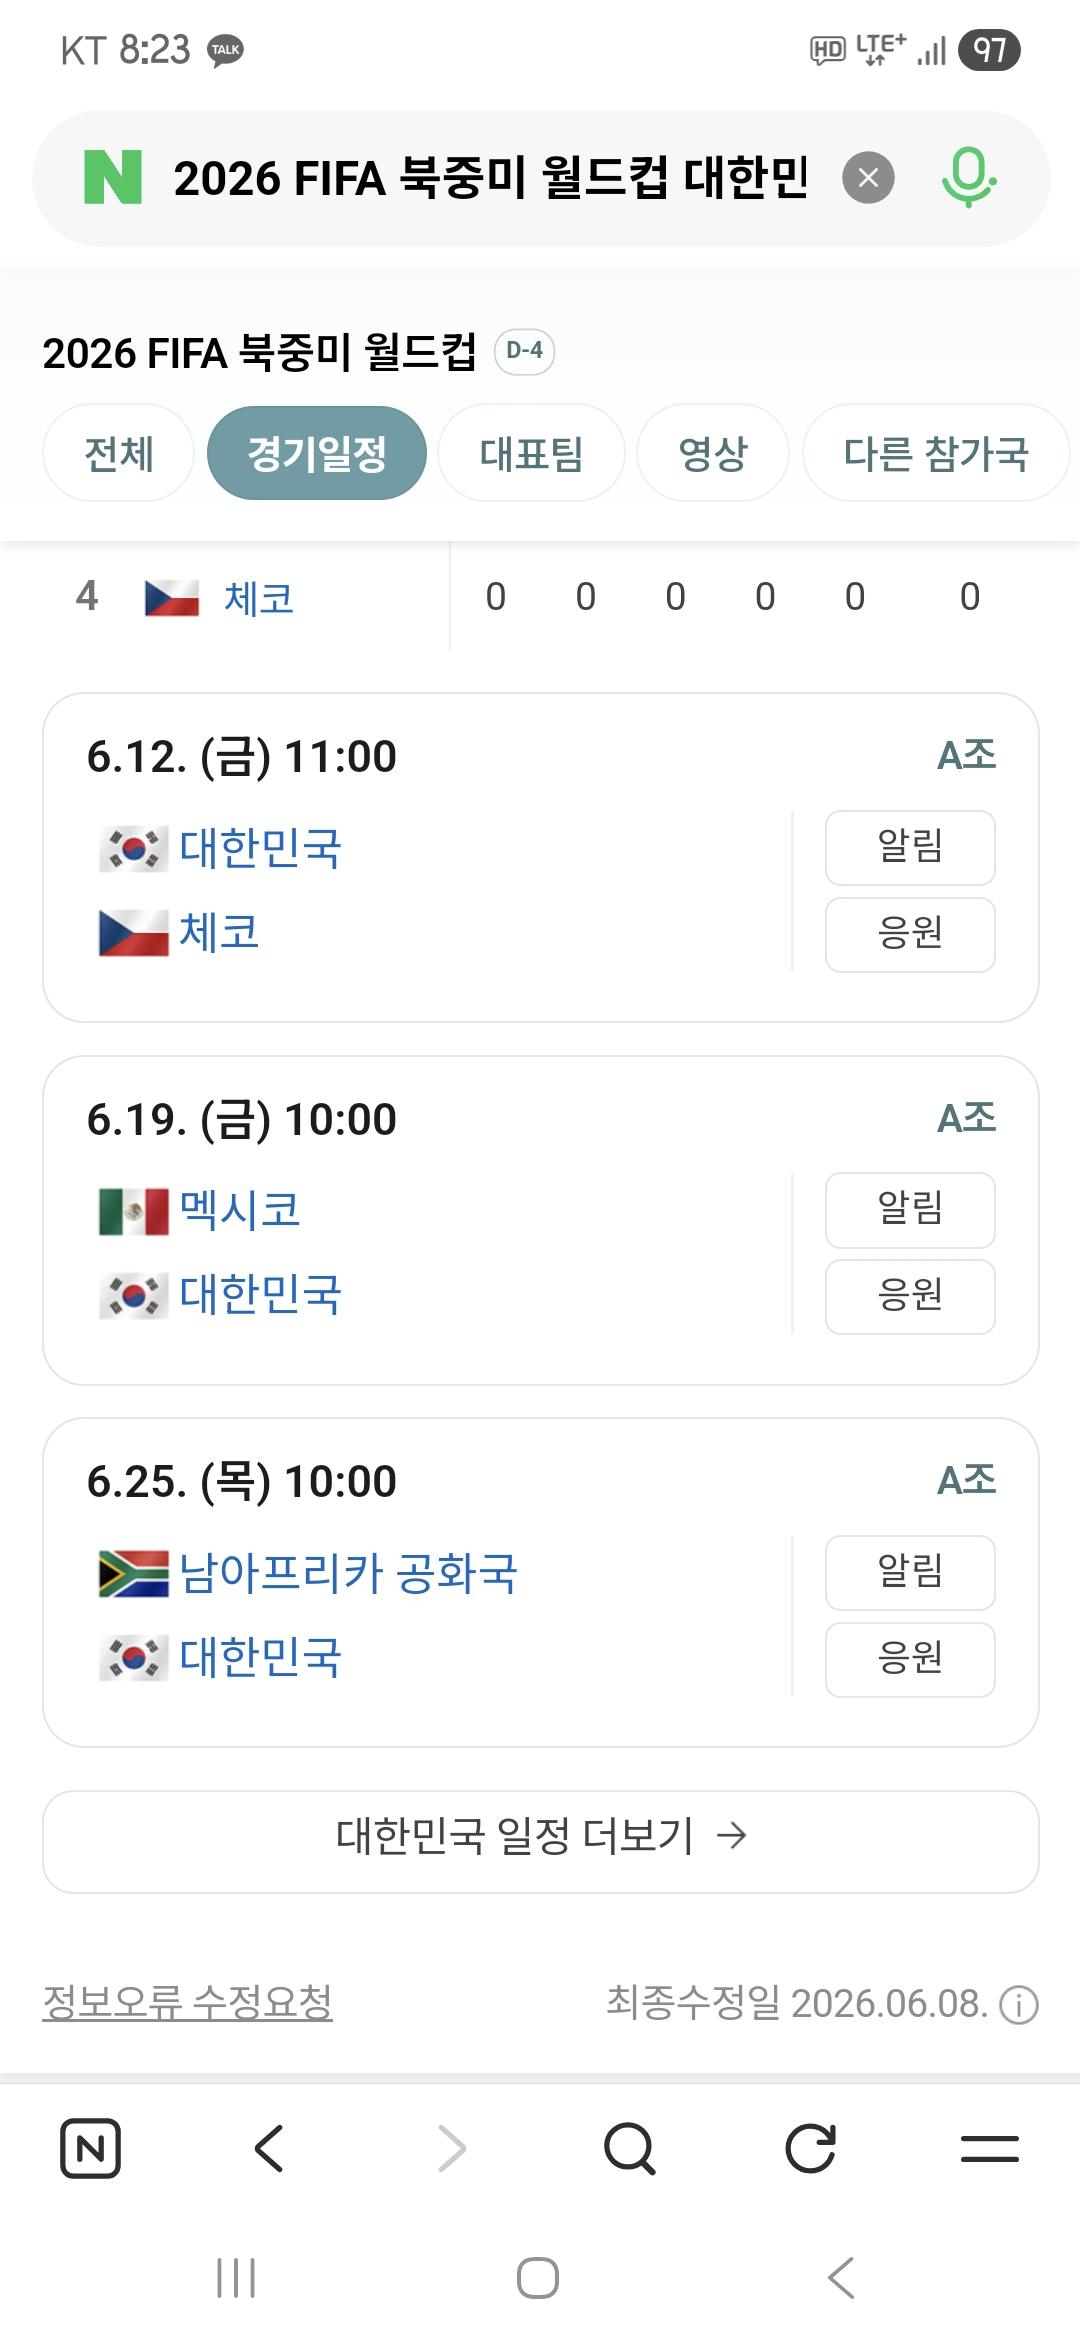Select the 전체 tab
The image size is (1080, 2340).
118,453
